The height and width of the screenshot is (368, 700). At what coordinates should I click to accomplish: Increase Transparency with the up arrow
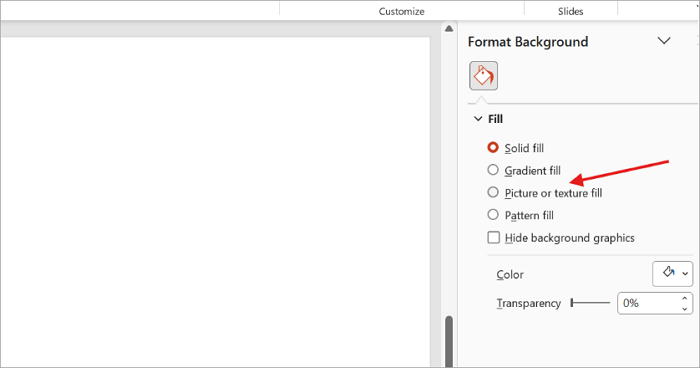[684, 298]
